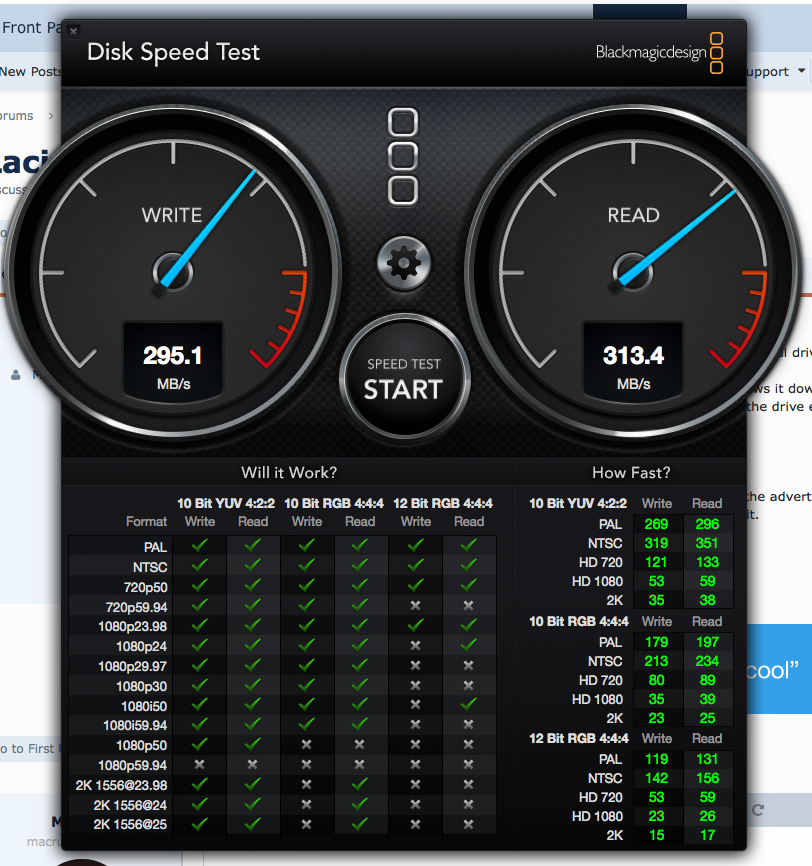This screenshot has height=866, width=812.
Task: Click the WRITE gauge label
Action: [x=172, y=215]
